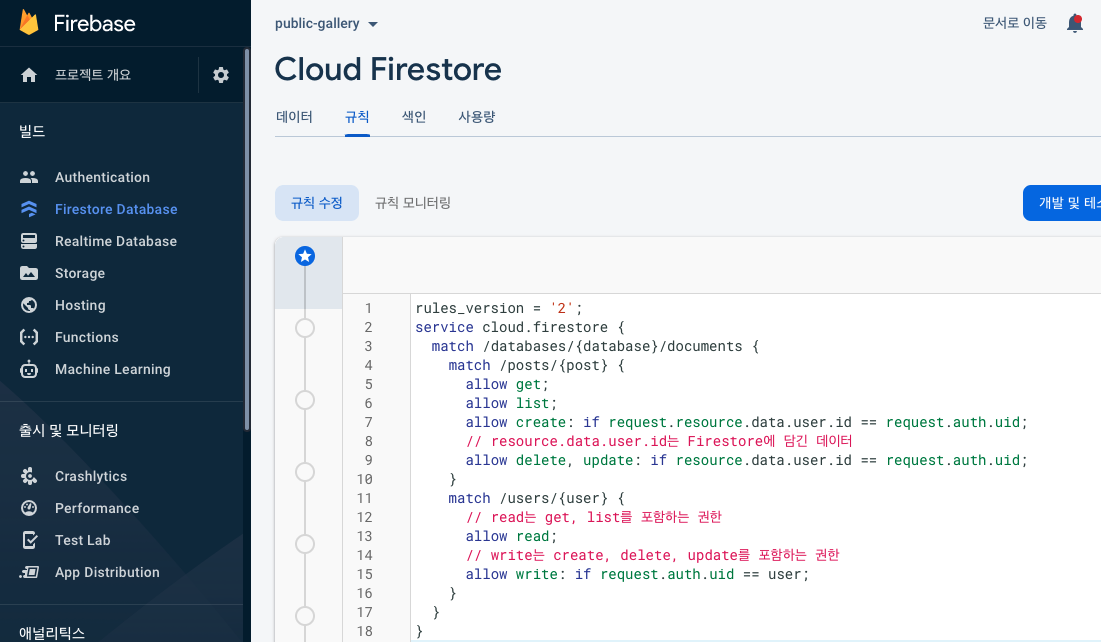The height and width of the screenshot is (642, 1101).
Task: Open App Distribution in the sidebar
Action: (107, 572)
